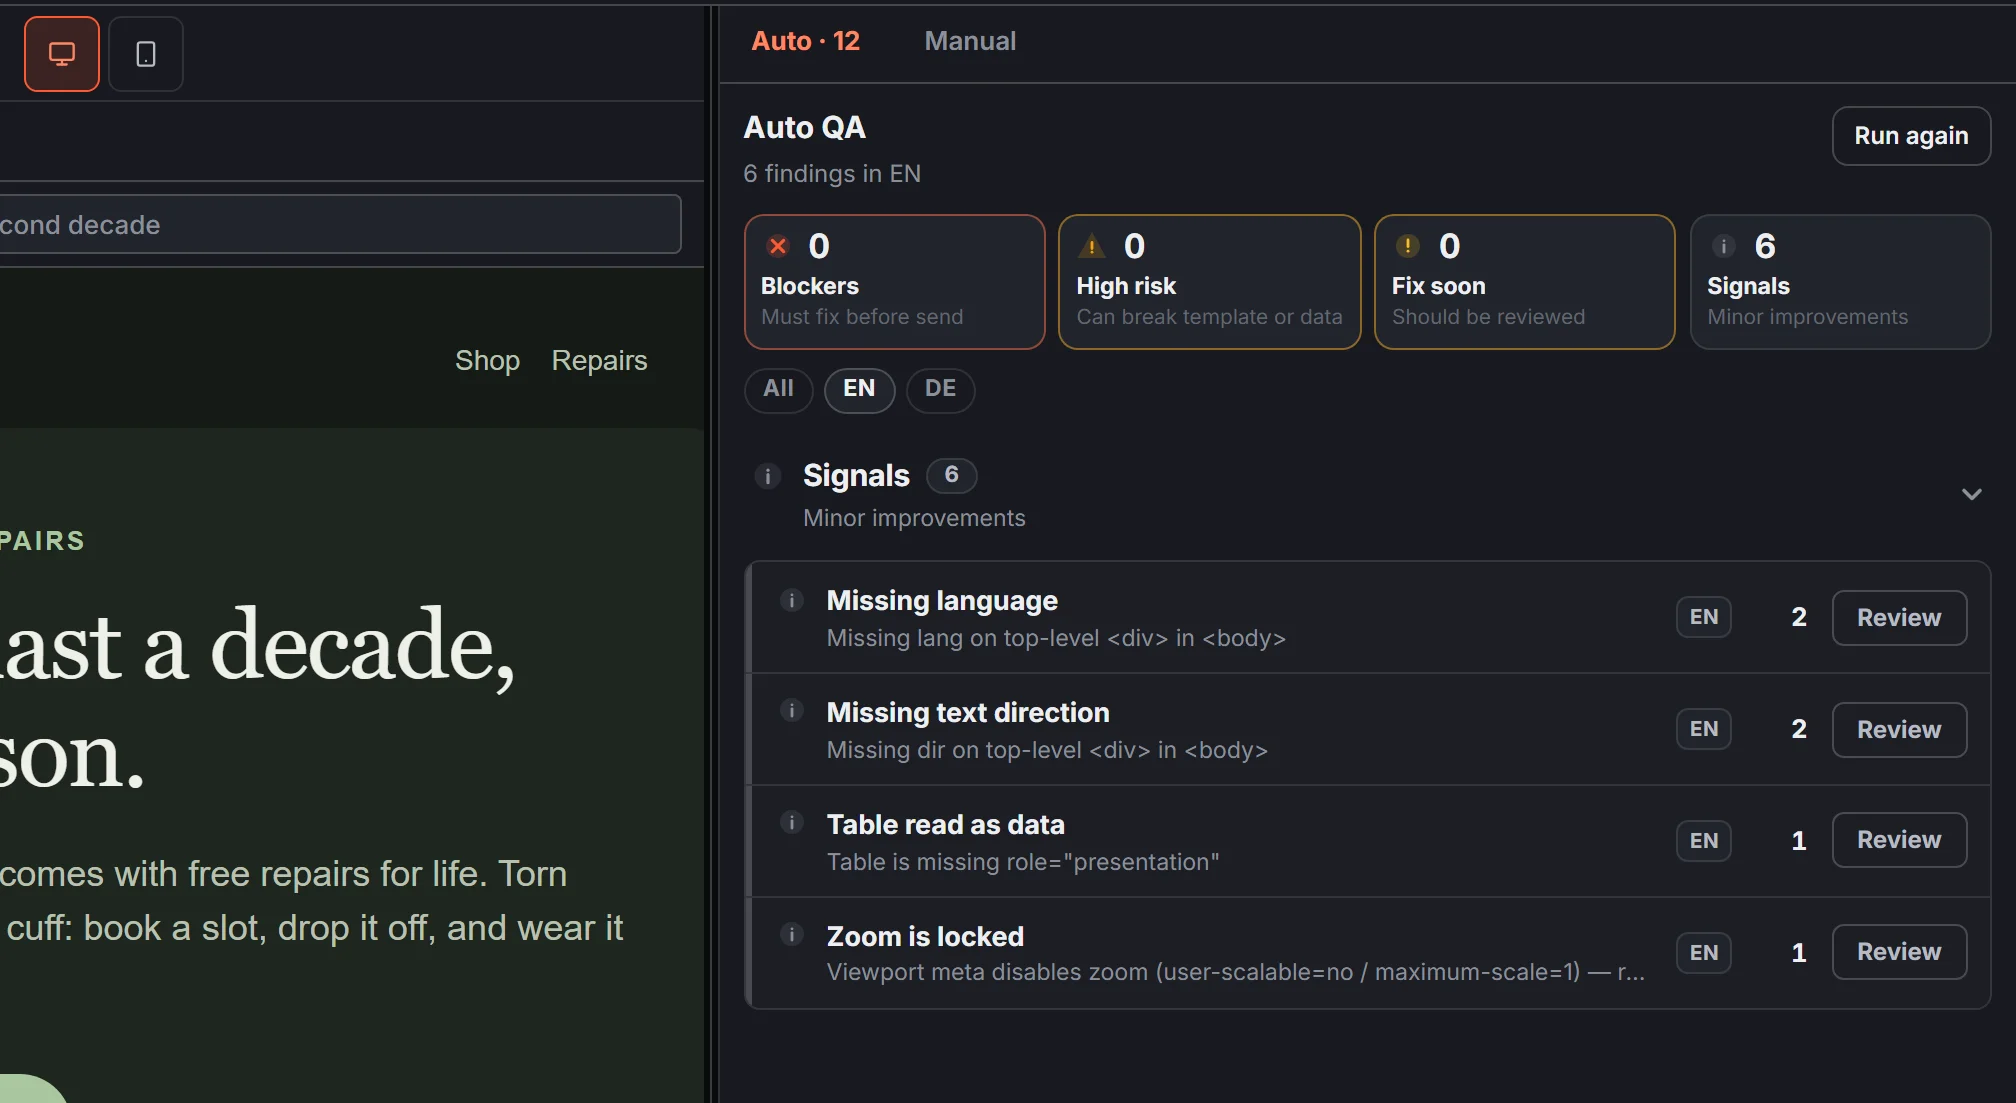This screenshot has width=2016, height=1103.
Task: Select the Fix soon summary card
Action: click(1525, 282)
